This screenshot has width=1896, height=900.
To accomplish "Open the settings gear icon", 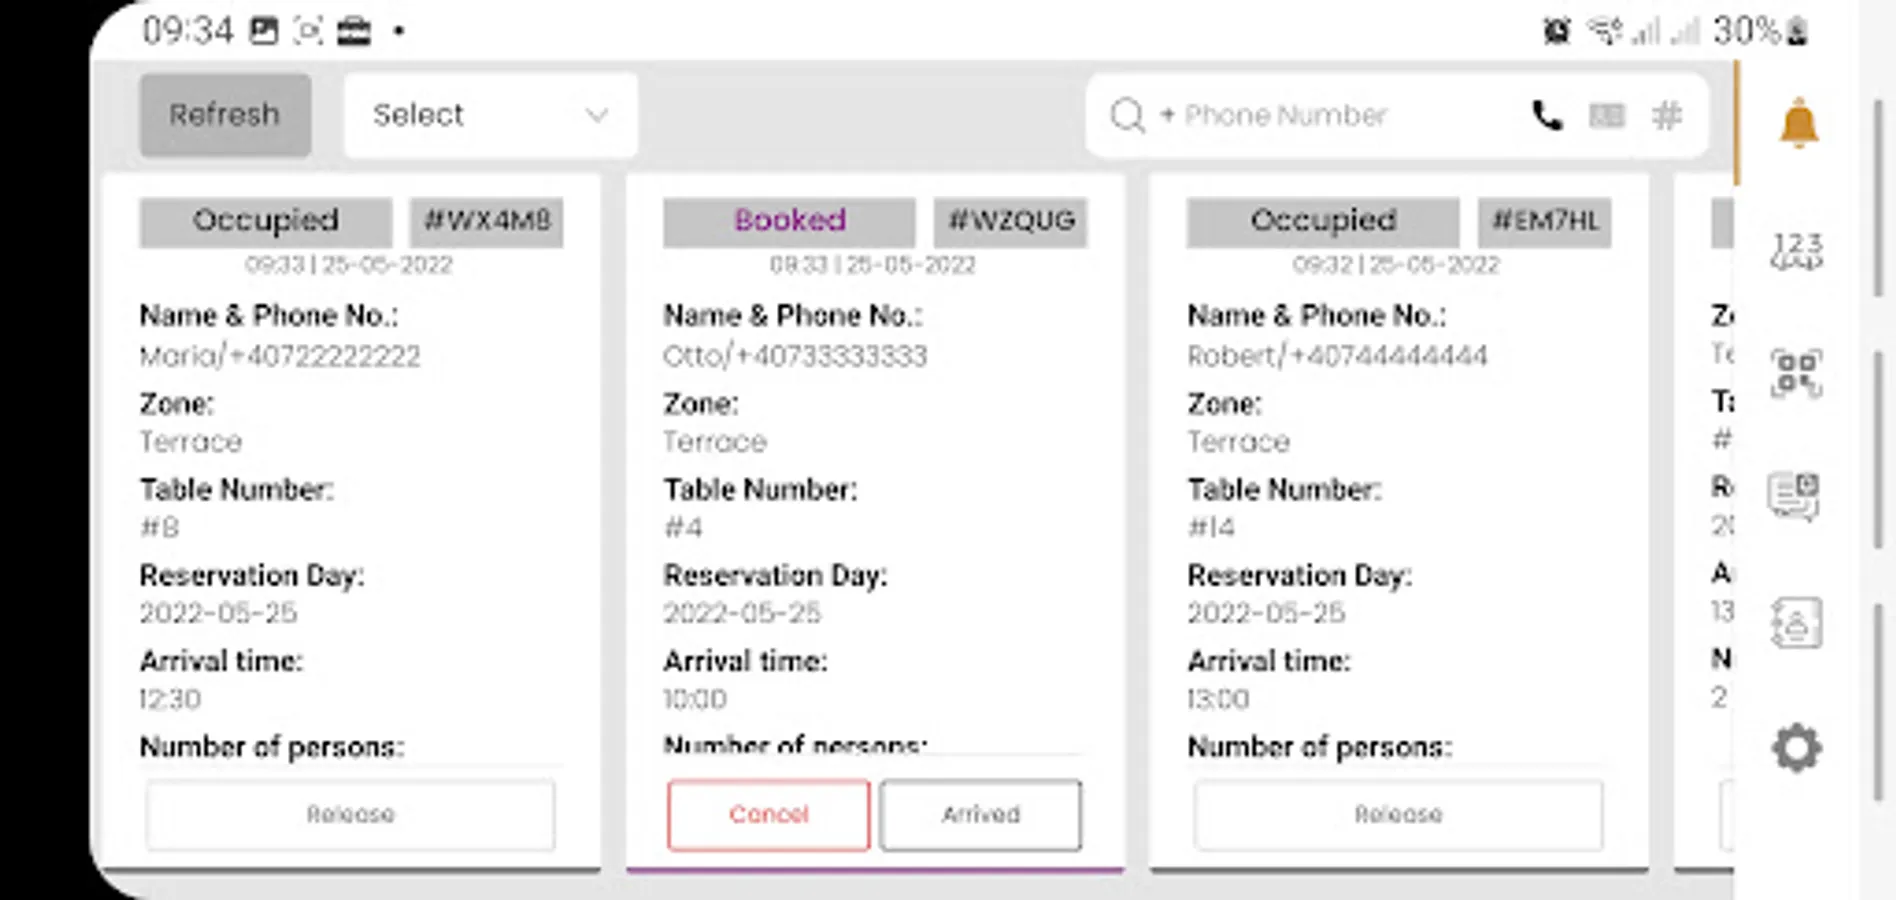I will 1796,748.
